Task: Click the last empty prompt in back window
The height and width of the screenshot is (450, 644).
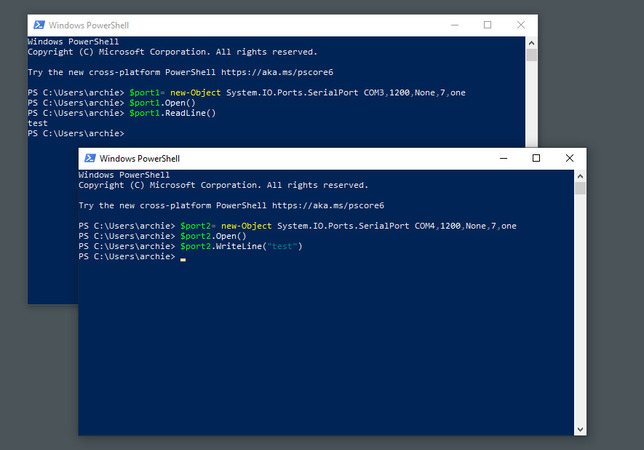Action: pyautogui.click(x=76, y=133)
